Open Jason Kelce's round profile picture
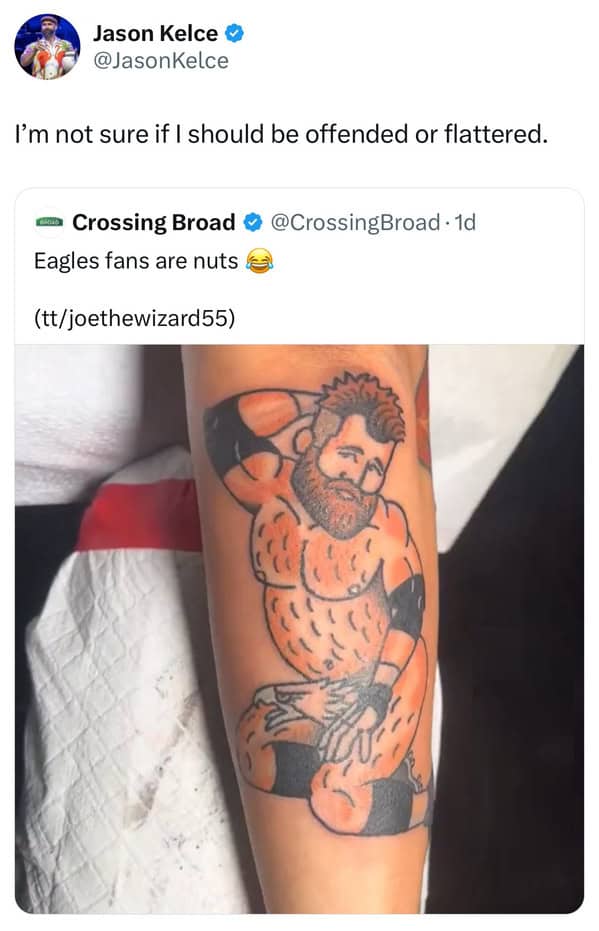Screen dimensions: 599x931 click(47, 47)
